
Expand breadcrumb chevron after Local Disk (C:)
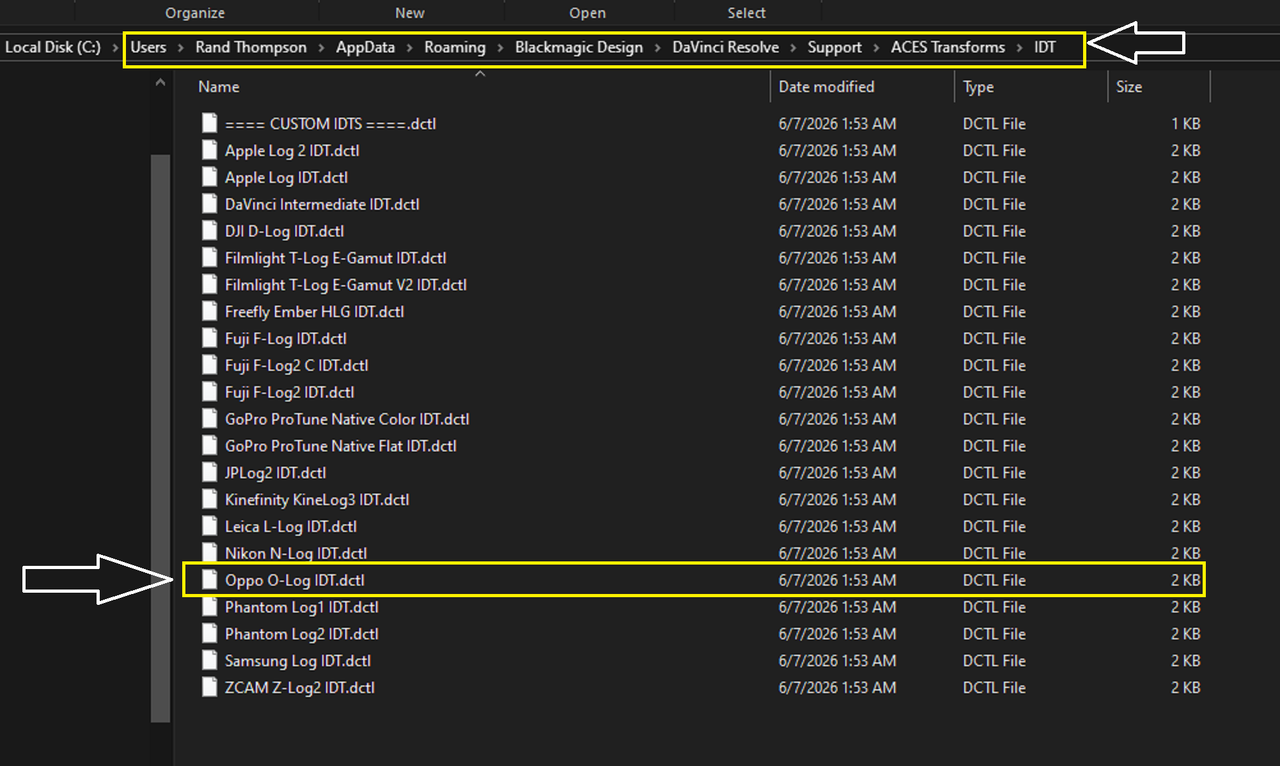pyautogui.click(x=116, y=48)
